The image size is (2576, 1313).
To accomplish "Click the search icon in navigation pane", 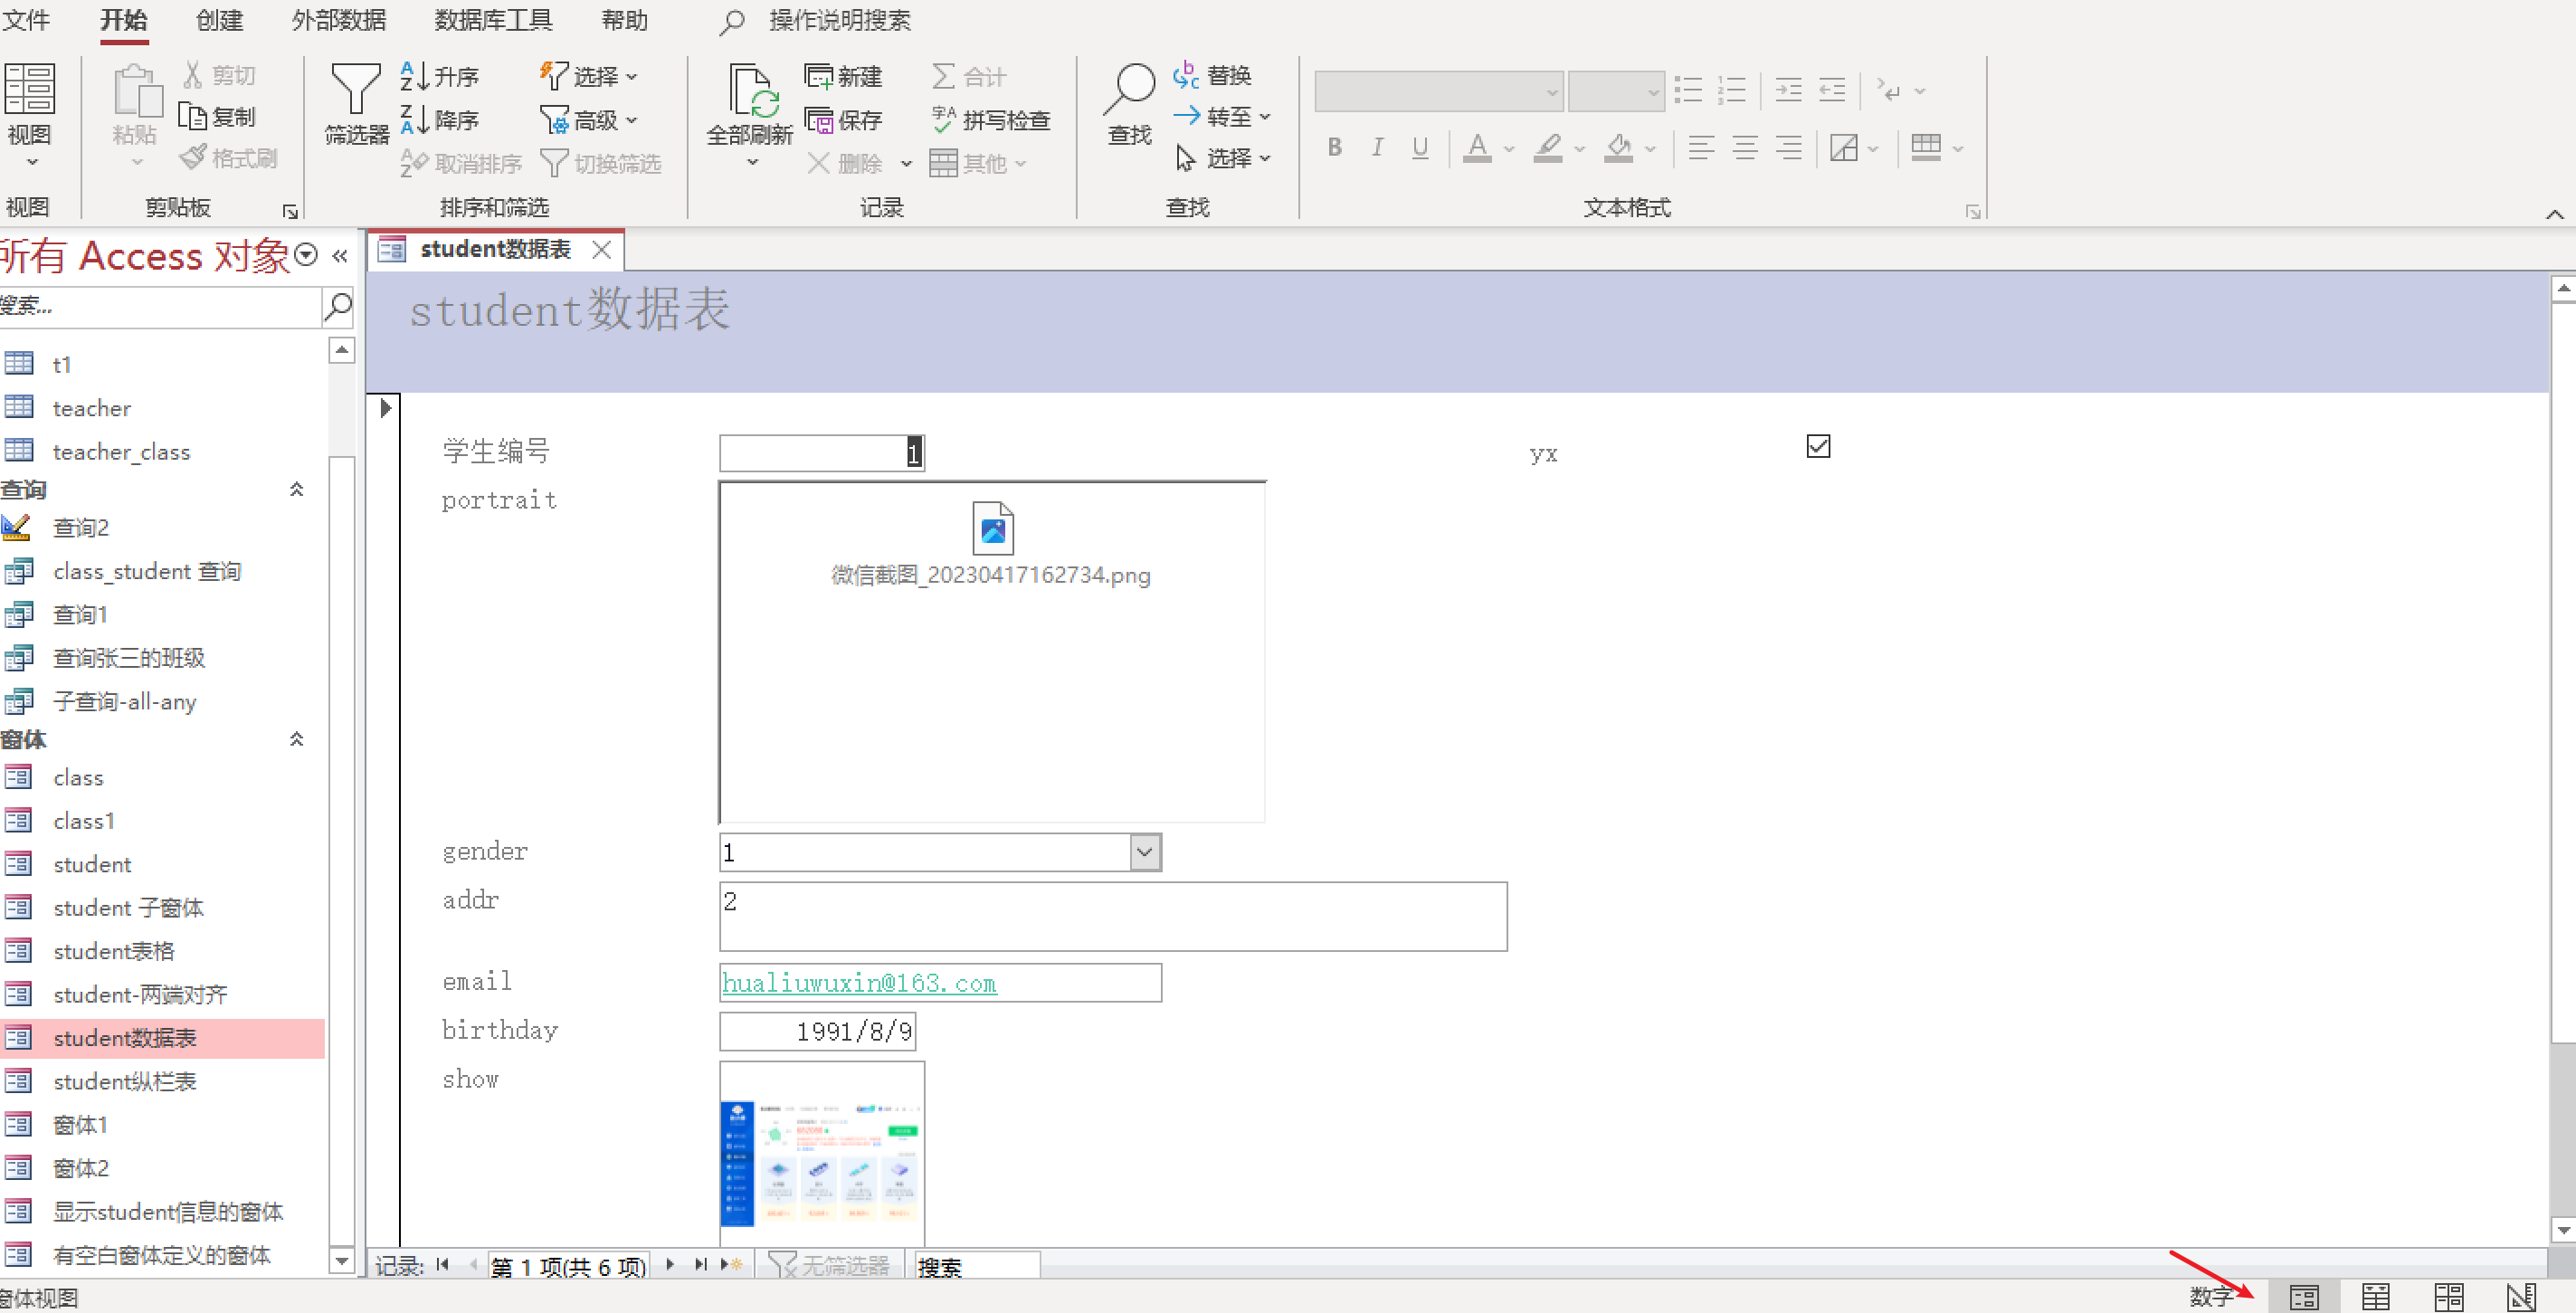I will (338, 306).
